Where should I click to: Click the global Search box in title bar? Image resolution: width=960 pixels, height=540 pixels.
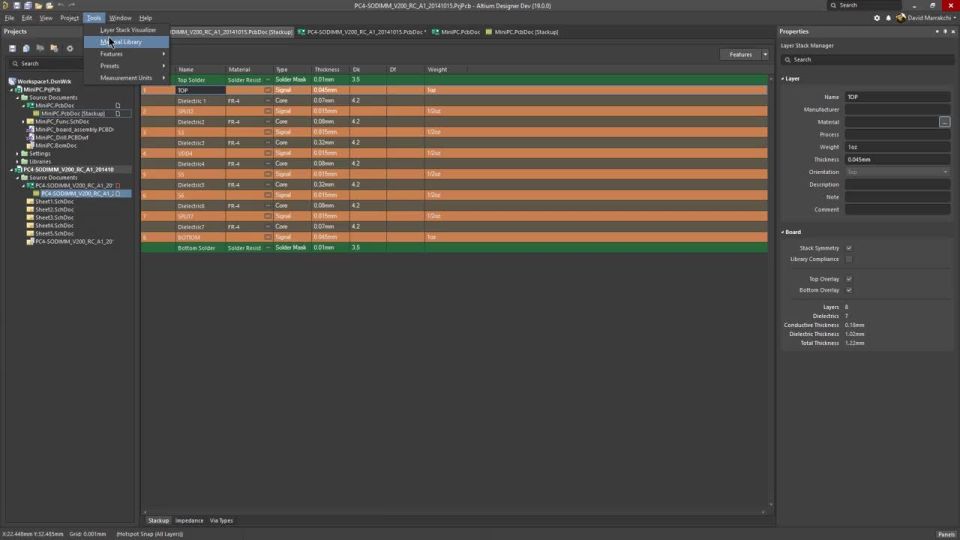(x=864, y=6)
